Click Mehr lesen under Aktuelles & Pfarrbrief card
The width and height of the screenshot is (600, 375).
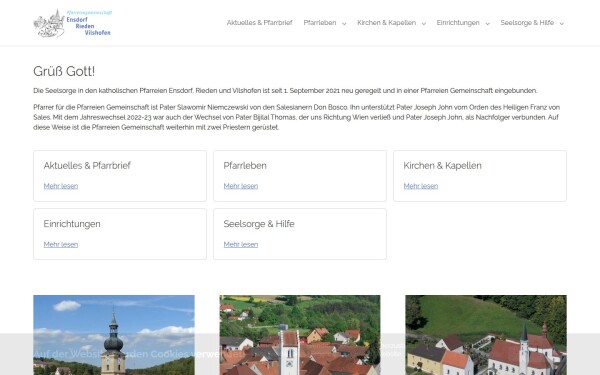coord(61,186)
